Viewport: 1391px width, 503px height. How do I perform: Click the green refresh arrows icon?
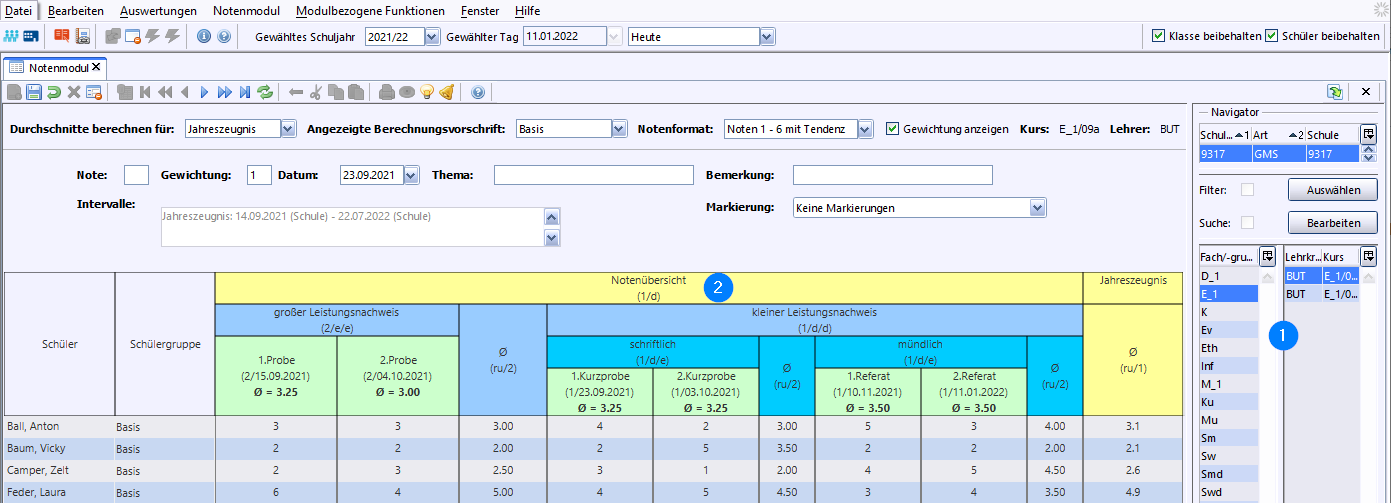pyautogui.click(x=265, y=92)
